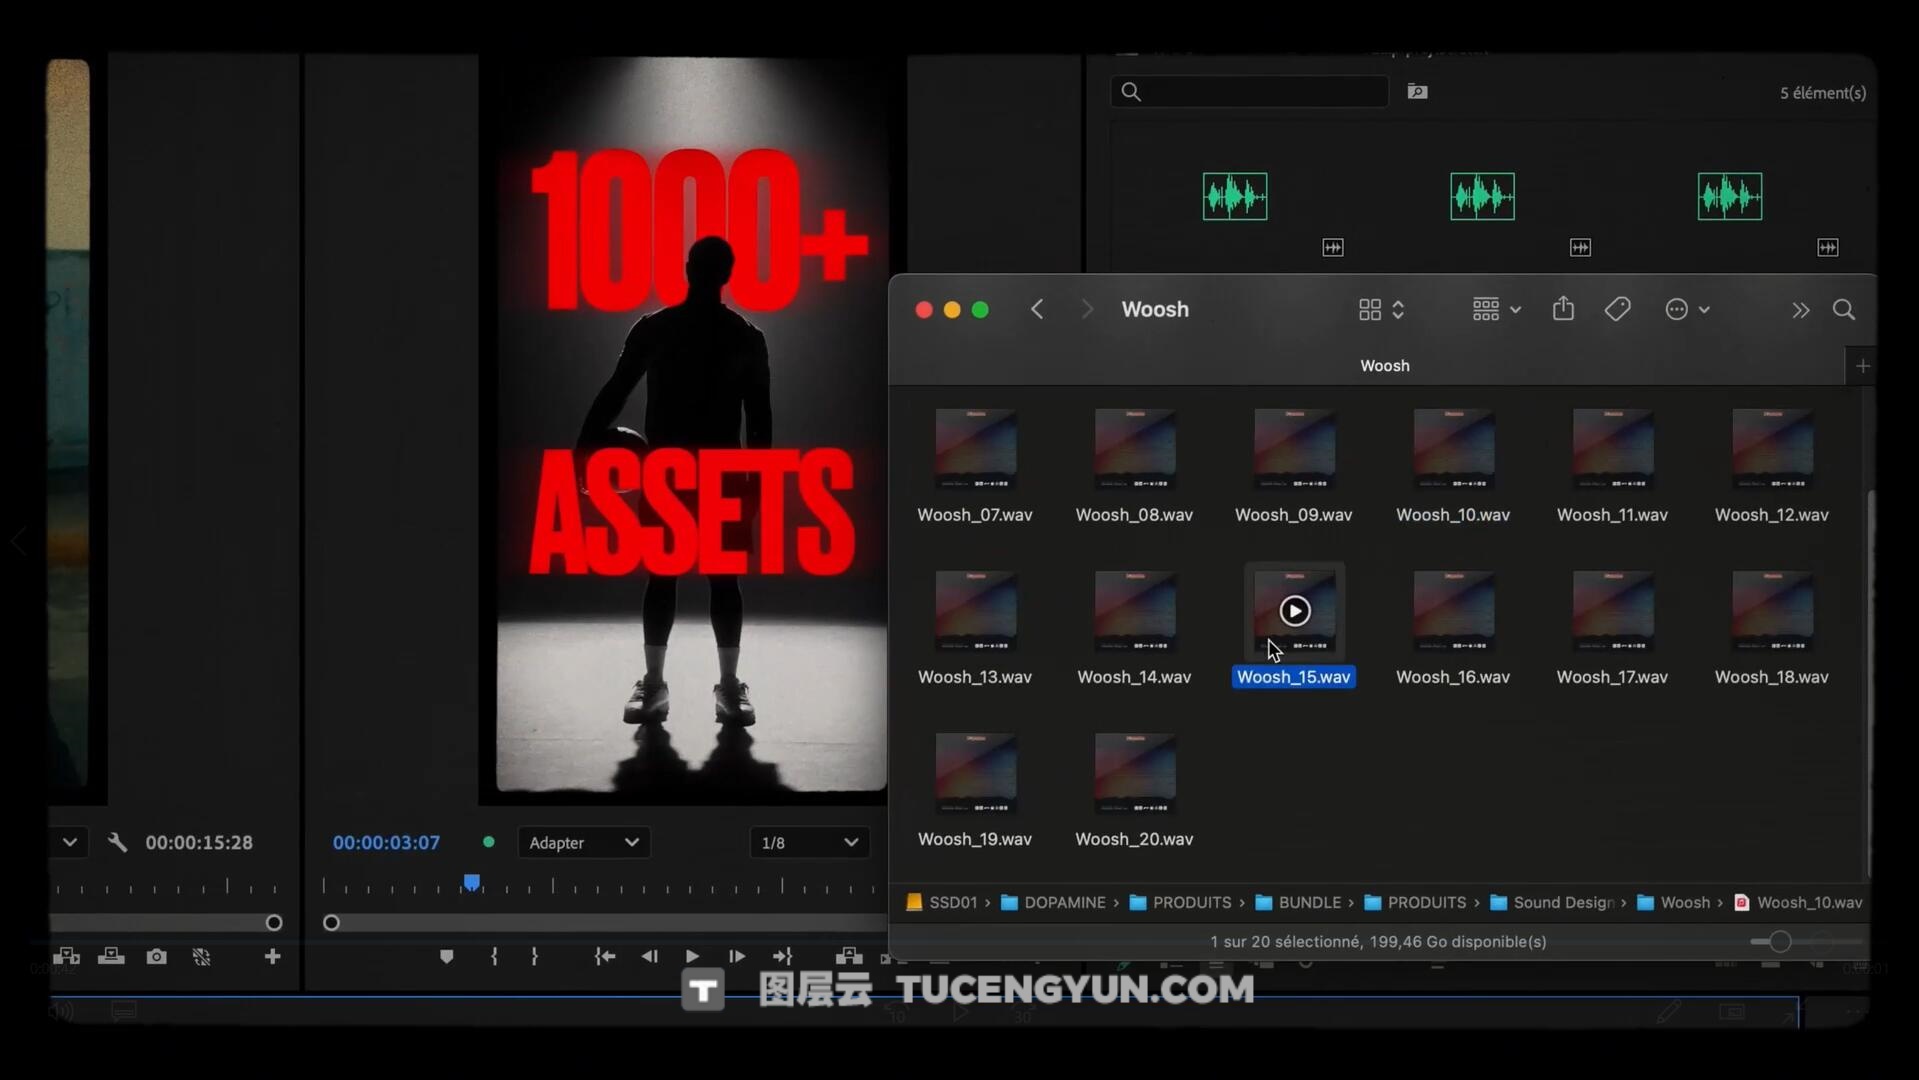Click the Add Marker button in Program monitor
Viewport: 1919px width, 1080px height.
(x=446, y=957)
